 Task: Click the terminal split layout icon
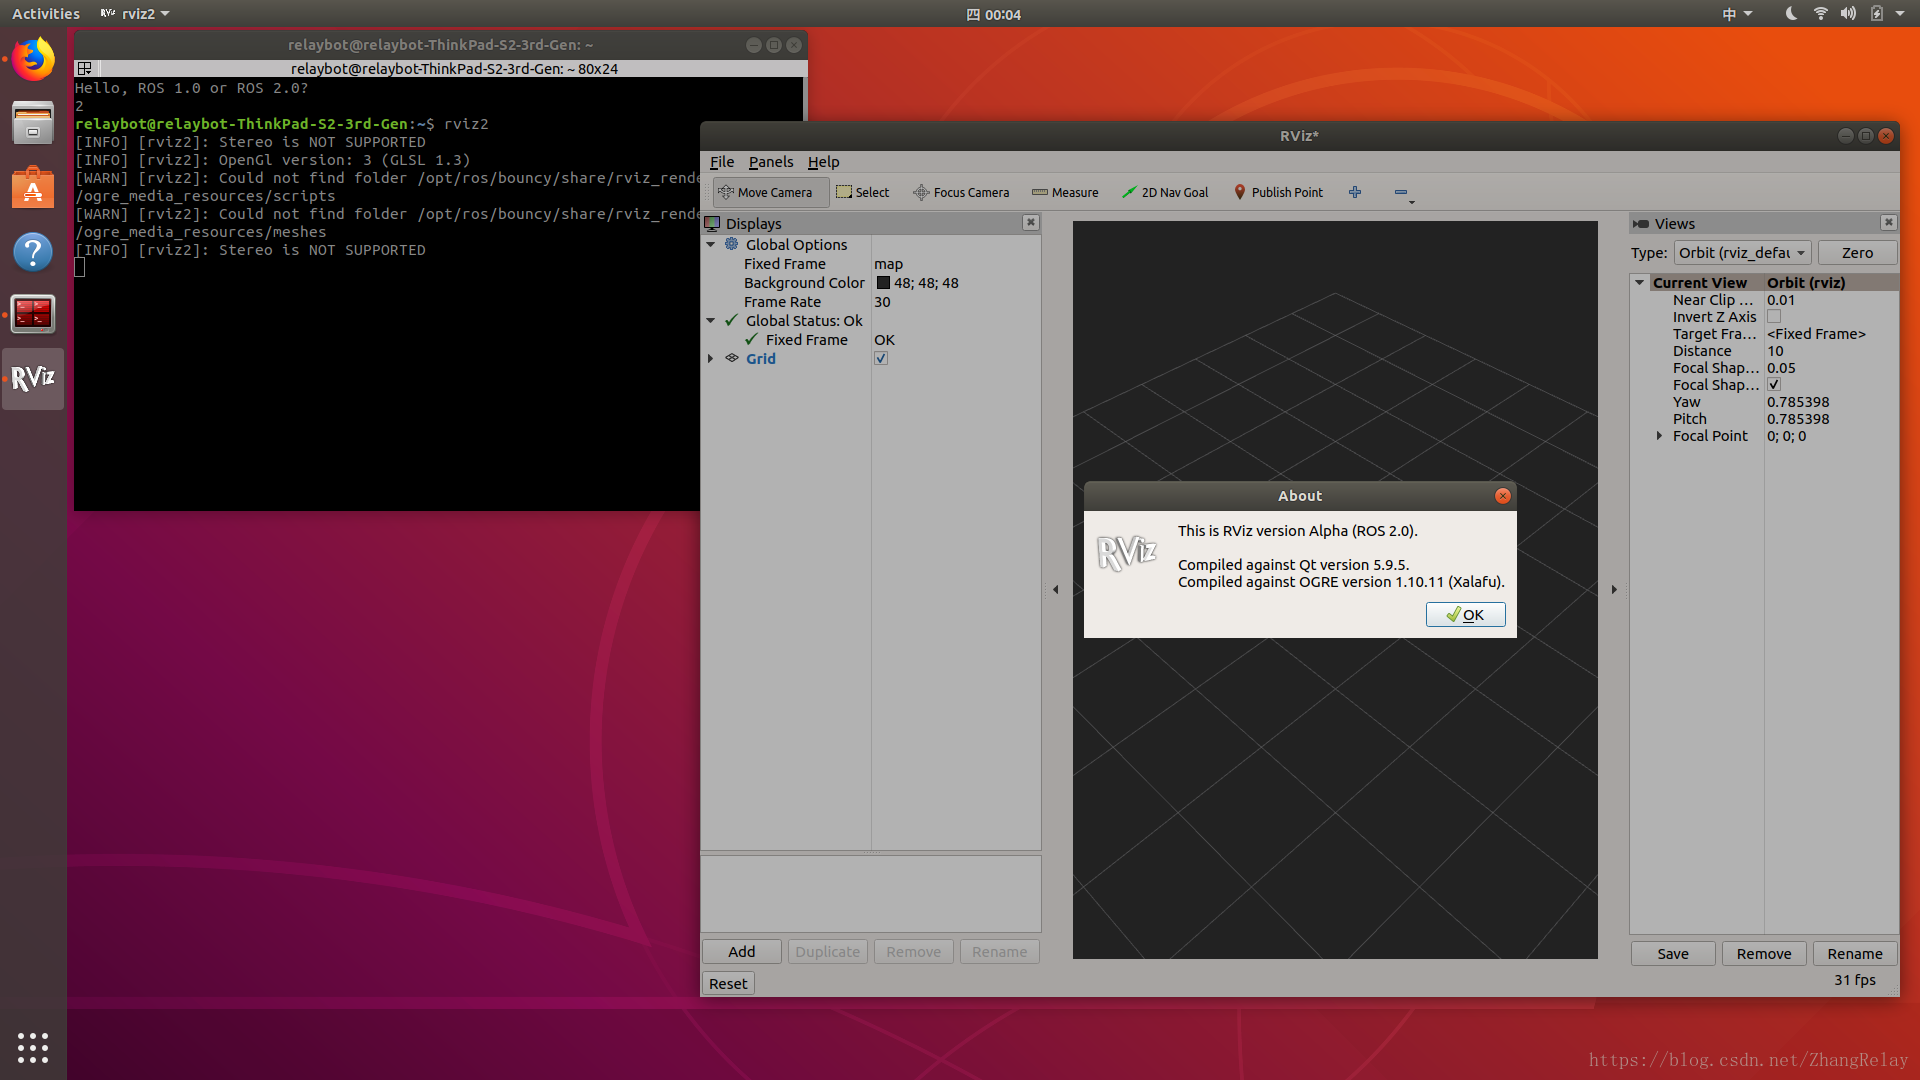pos(85,68)
